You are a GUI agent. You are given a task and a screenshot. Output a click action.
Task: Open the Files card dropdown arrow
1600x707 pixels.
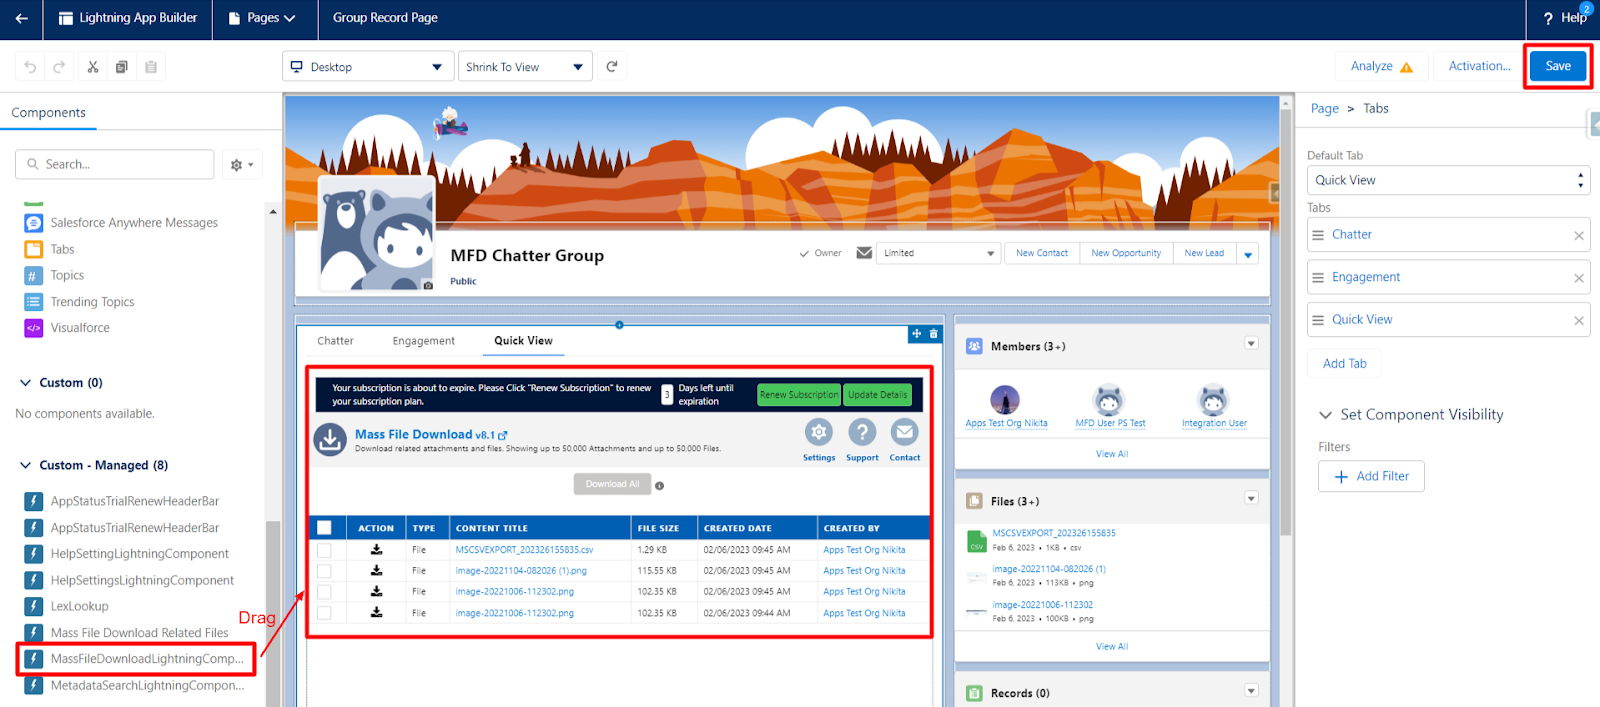(1251, 498)
